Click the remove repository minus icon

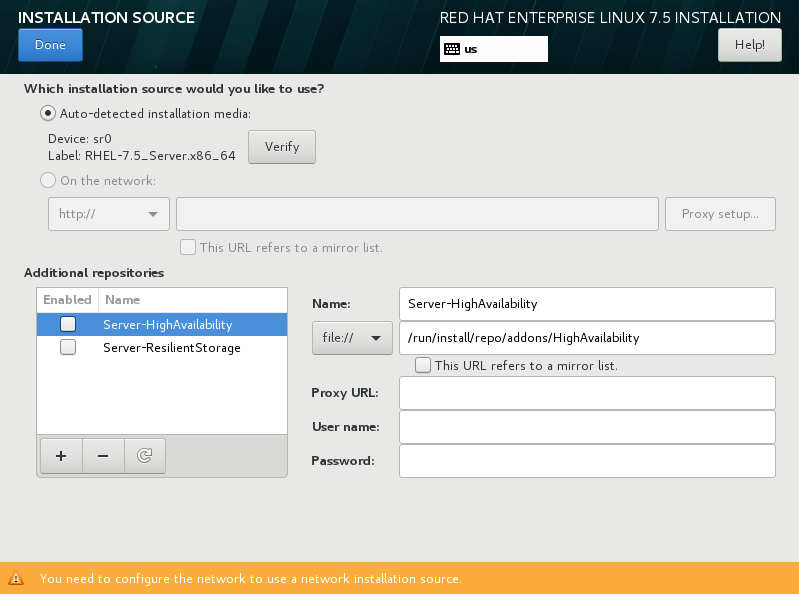click(x=103, y=456)
